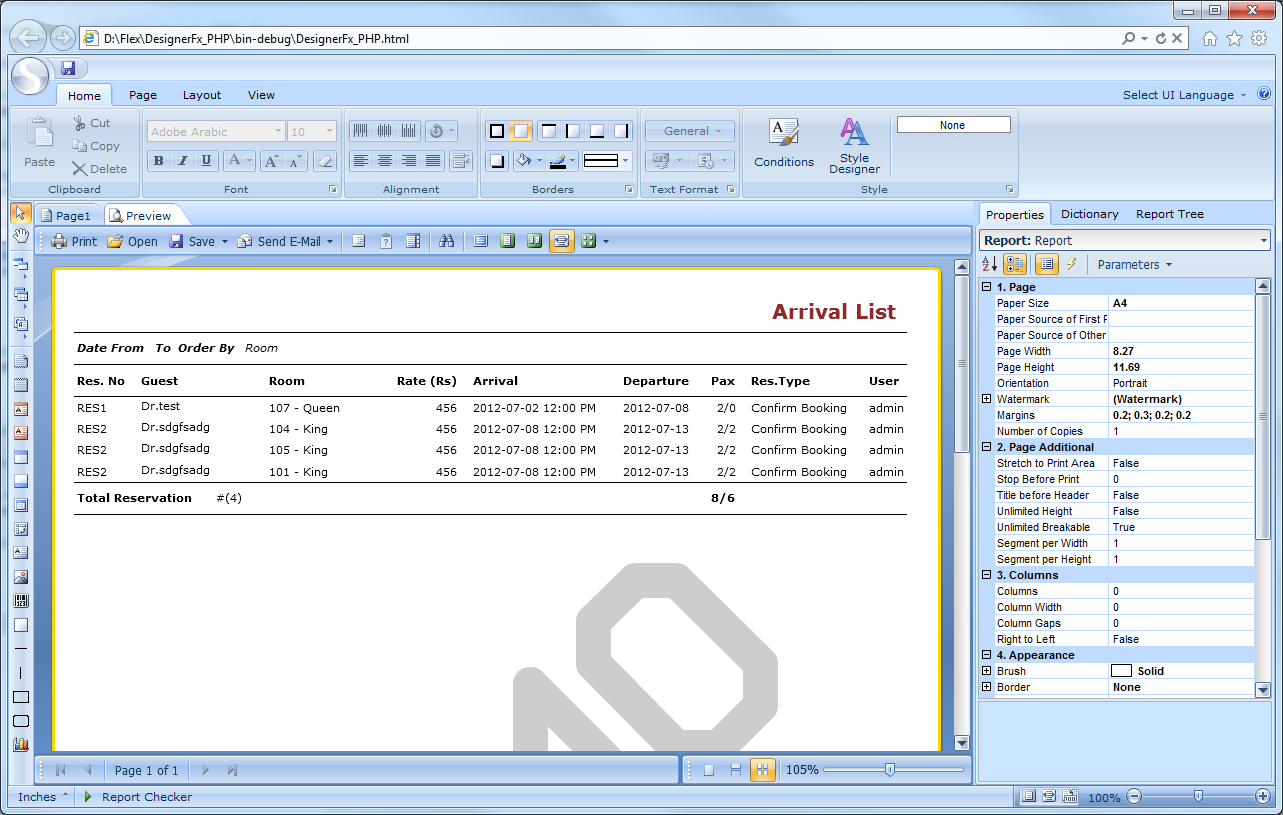Go to the first page in the preview navigator
1283x815 pixels.
(x=61, y=770)
